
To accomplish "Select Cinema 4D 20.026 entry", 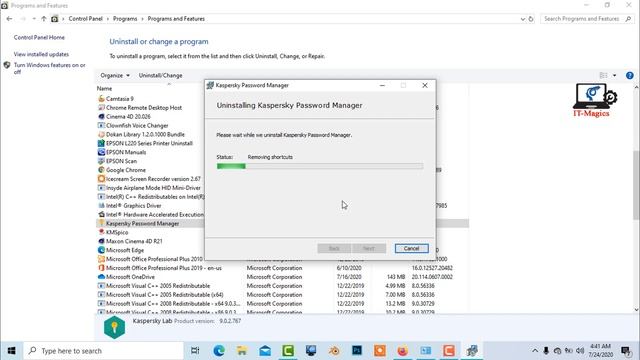I will click(128, 117).
